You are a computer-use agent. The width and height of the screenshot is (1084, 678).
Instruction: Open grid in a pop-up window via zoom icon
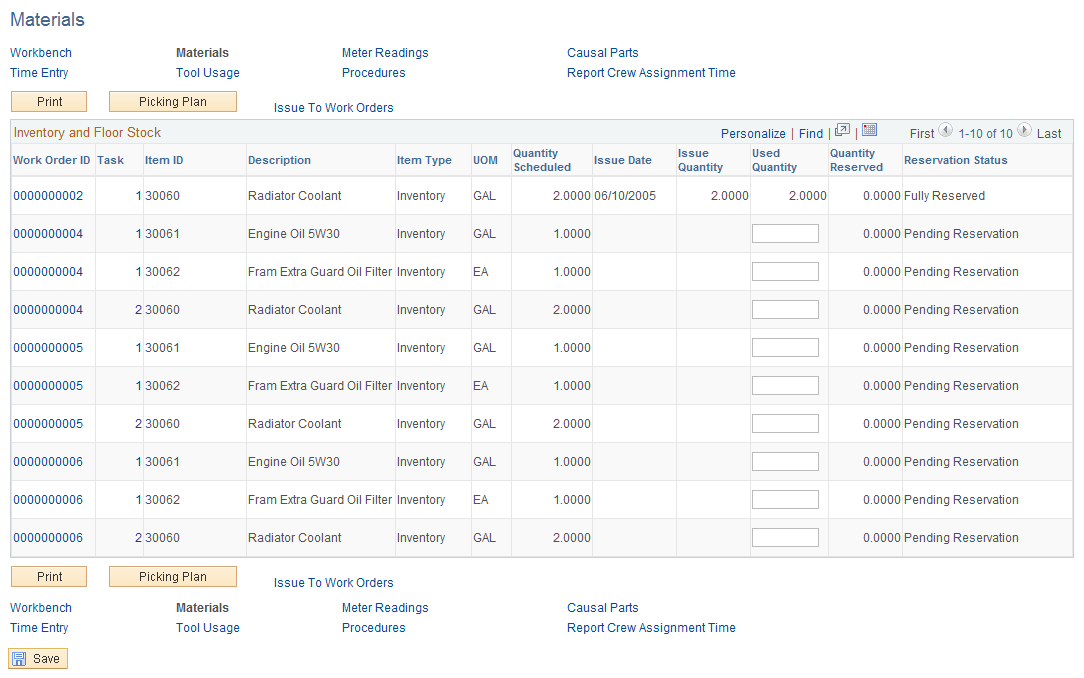[x=843, y=131]
